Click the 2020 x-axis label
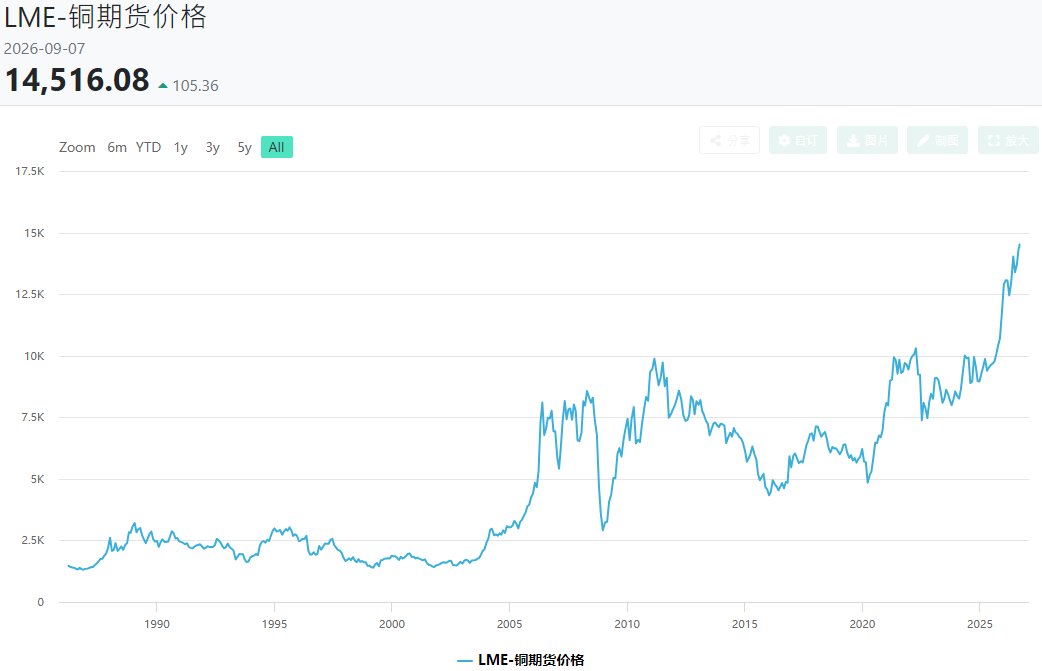This screenshot has height=671, width=1042. [863, 624]
